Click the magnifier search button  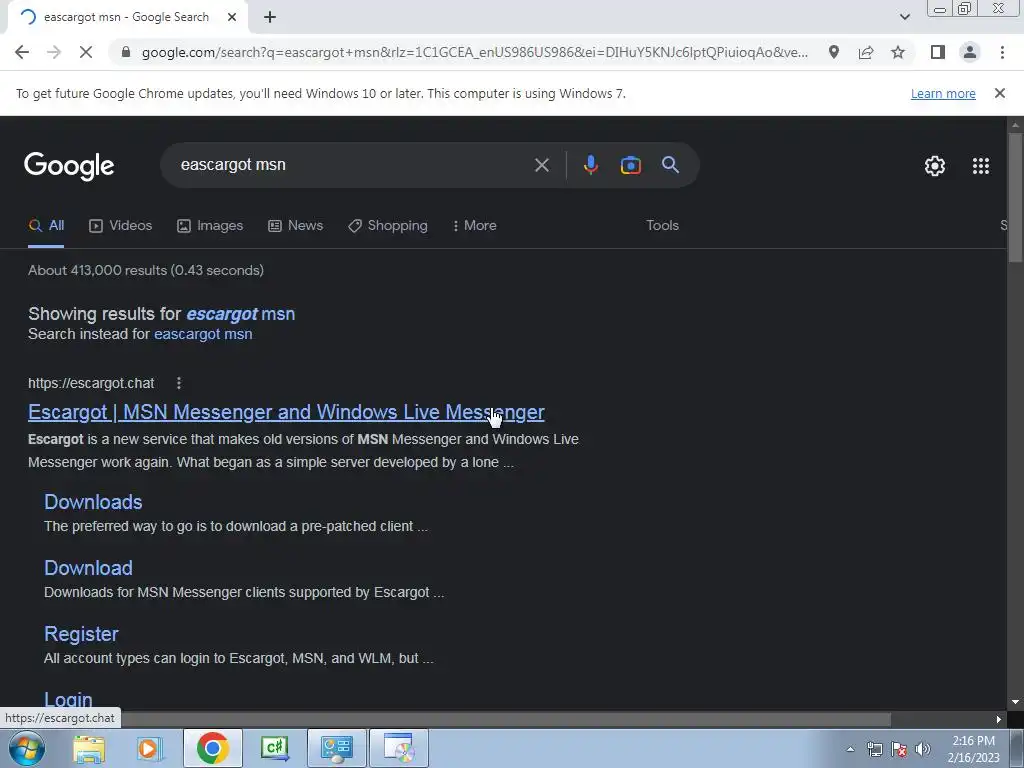[670, 165]
